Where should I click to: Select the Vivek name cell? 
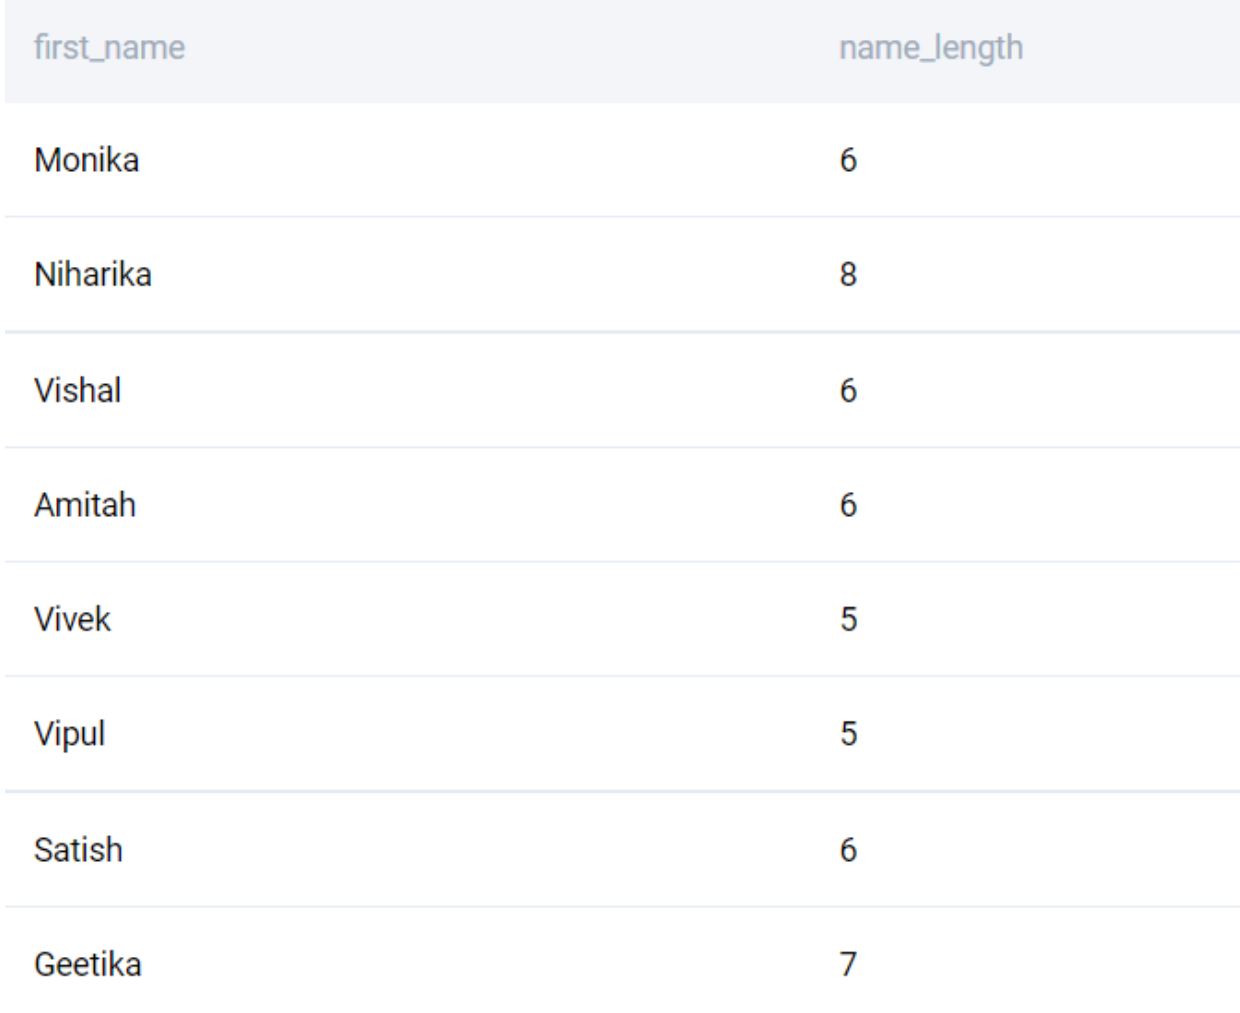tap(73, 619)
